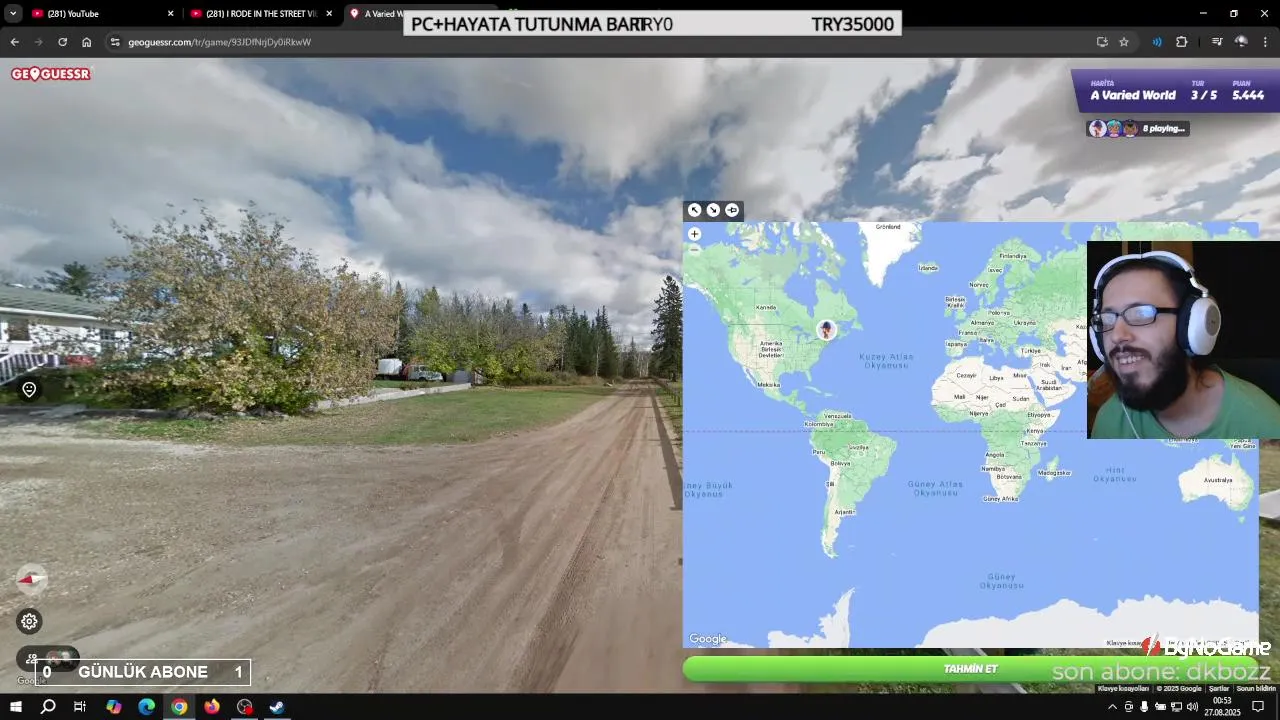Click the Google logo on the map
This screenshot has height=720, width=1280.
[x=708, y=639]
